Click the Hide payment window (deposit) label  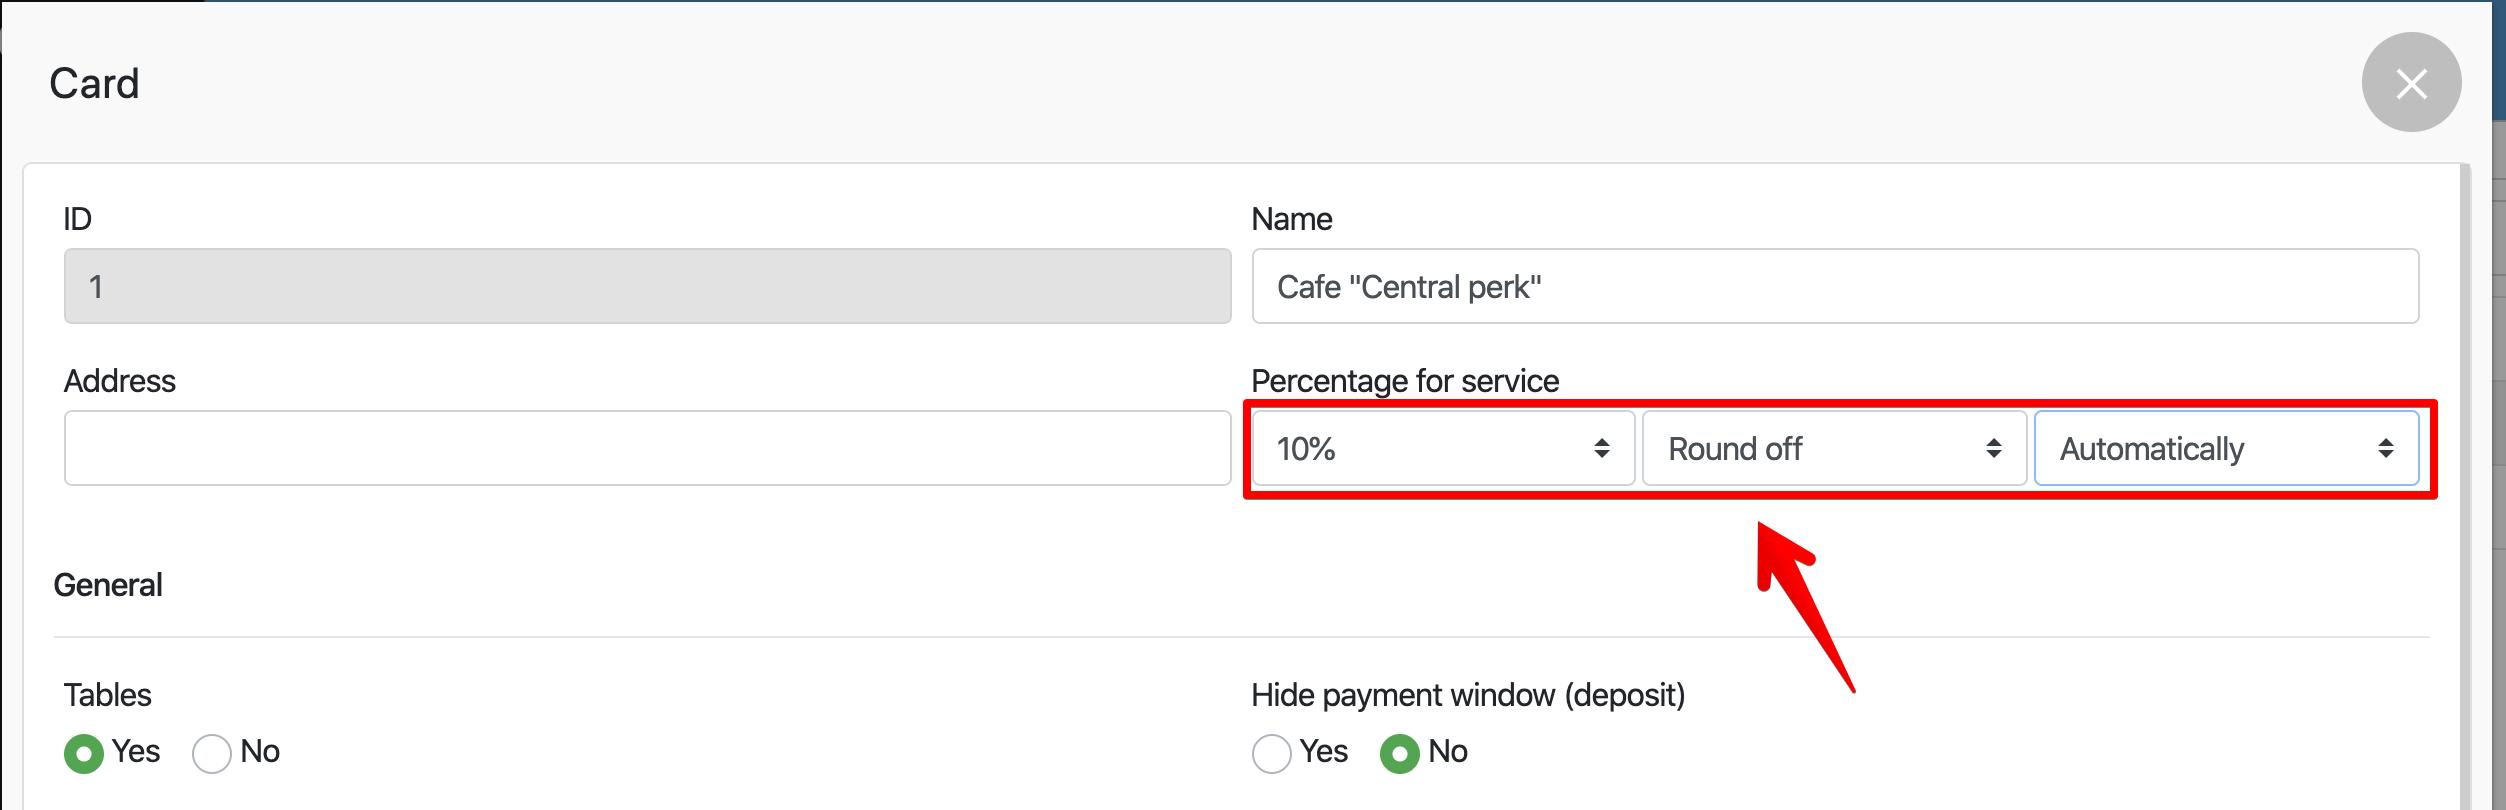tap(1467, 695)
